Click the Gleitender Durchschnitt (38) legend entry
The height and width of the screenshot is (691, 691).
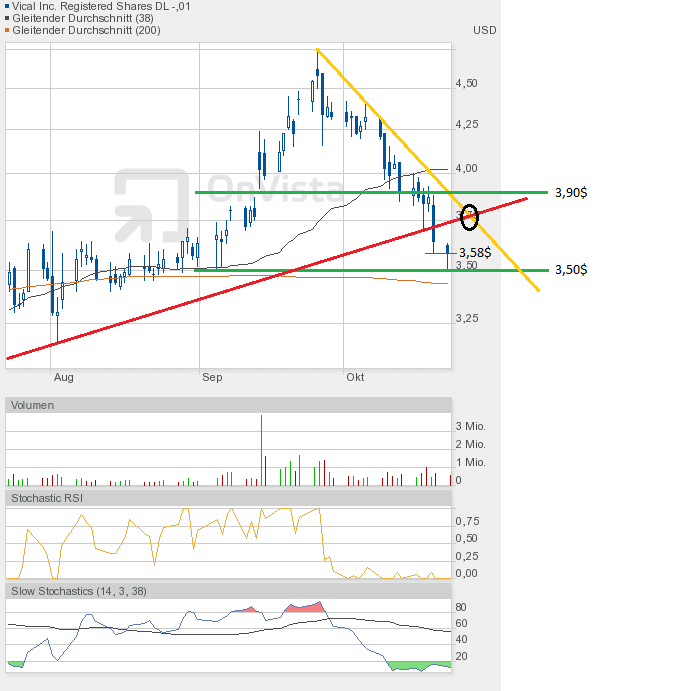click(x=83, y=19)
